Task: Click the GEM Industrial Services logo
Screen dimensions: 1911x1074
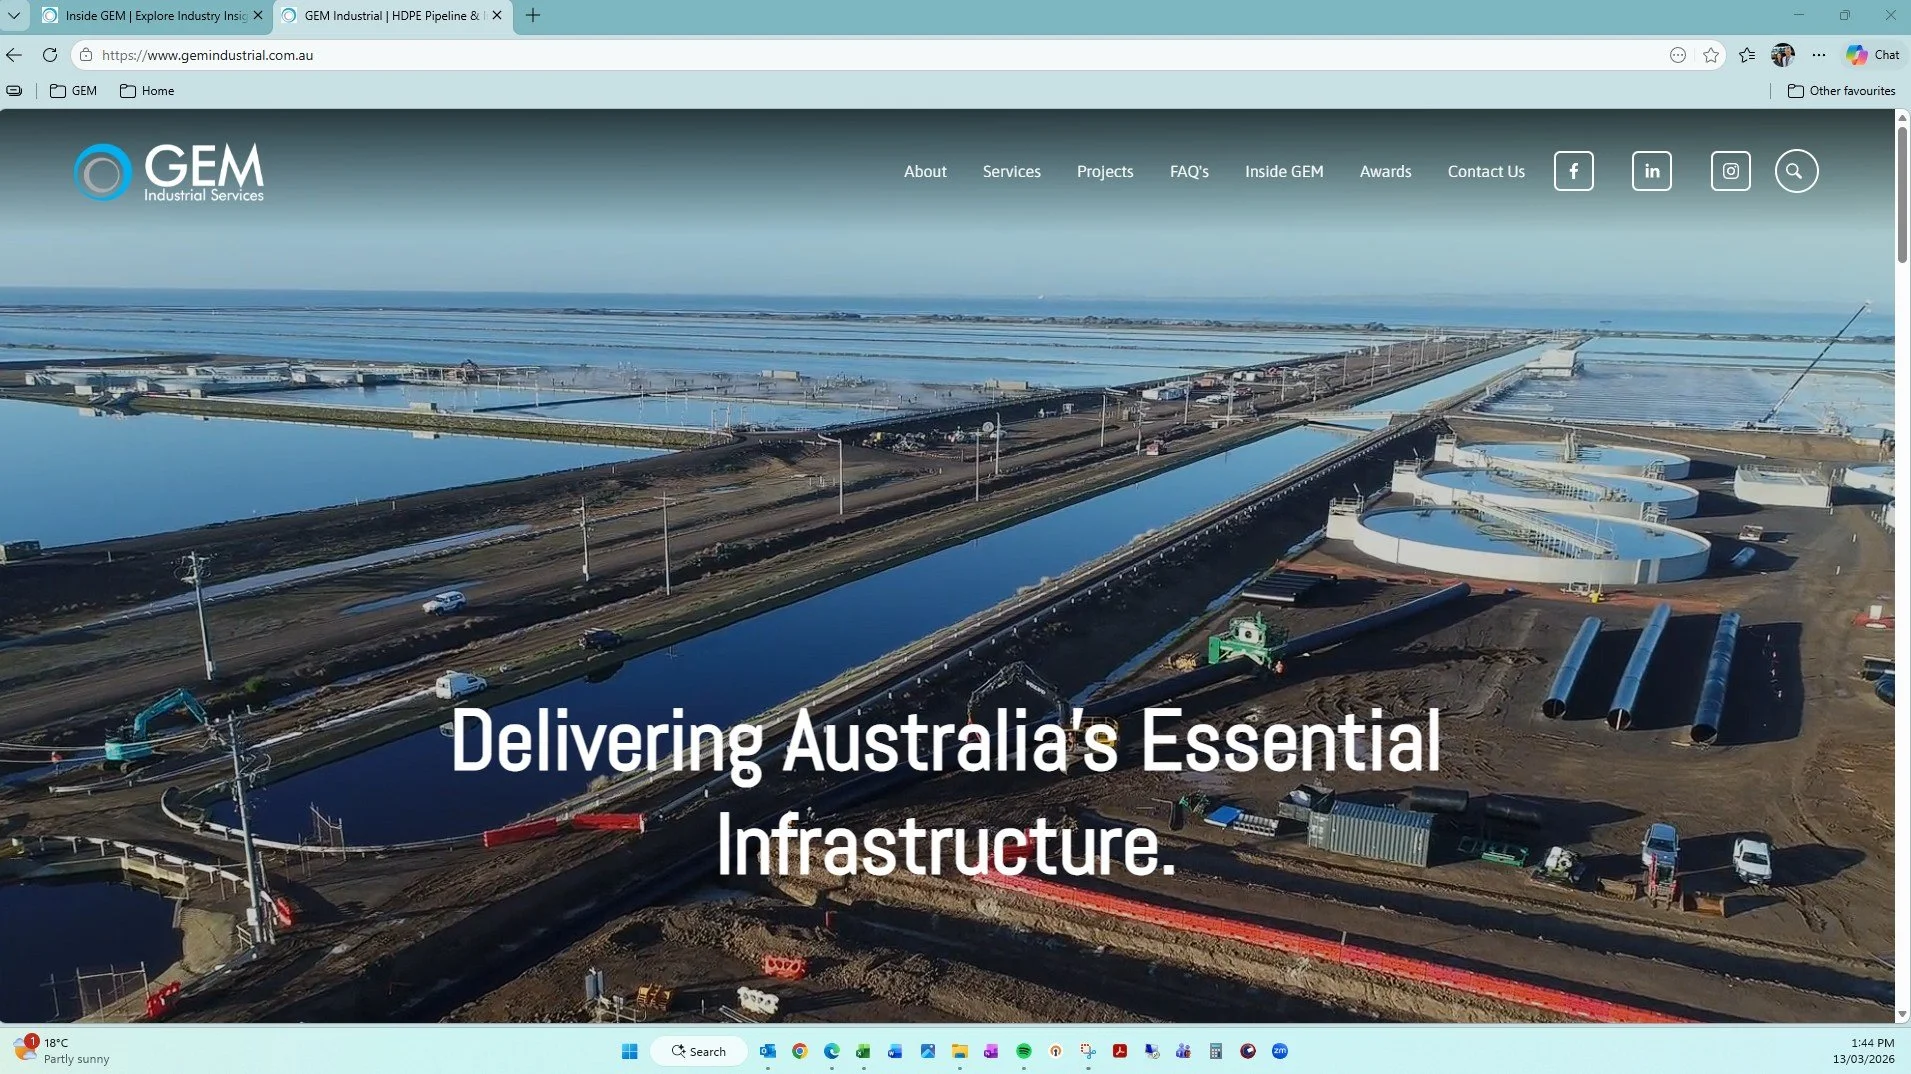Action: click(168, 171)
